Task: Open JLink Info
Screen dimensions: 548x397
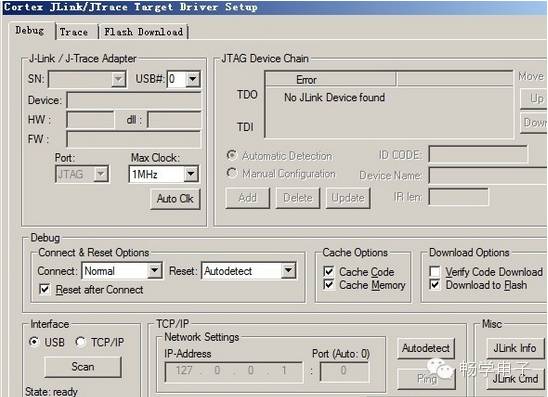Action: tap(515, 348)
